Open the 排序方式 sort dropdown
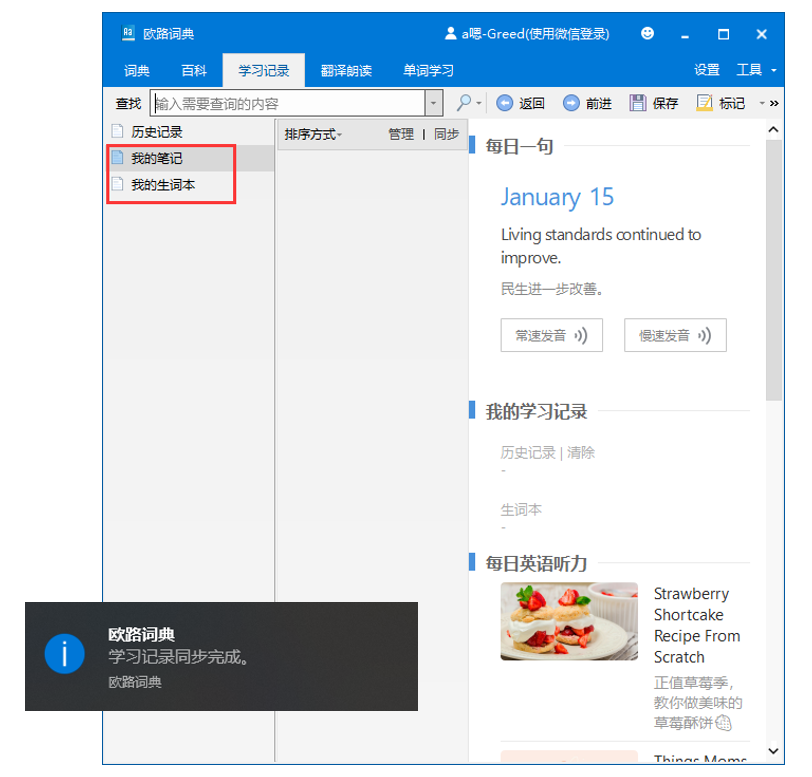The height and width of the screenshot is (777, 812). click(313, 135)
